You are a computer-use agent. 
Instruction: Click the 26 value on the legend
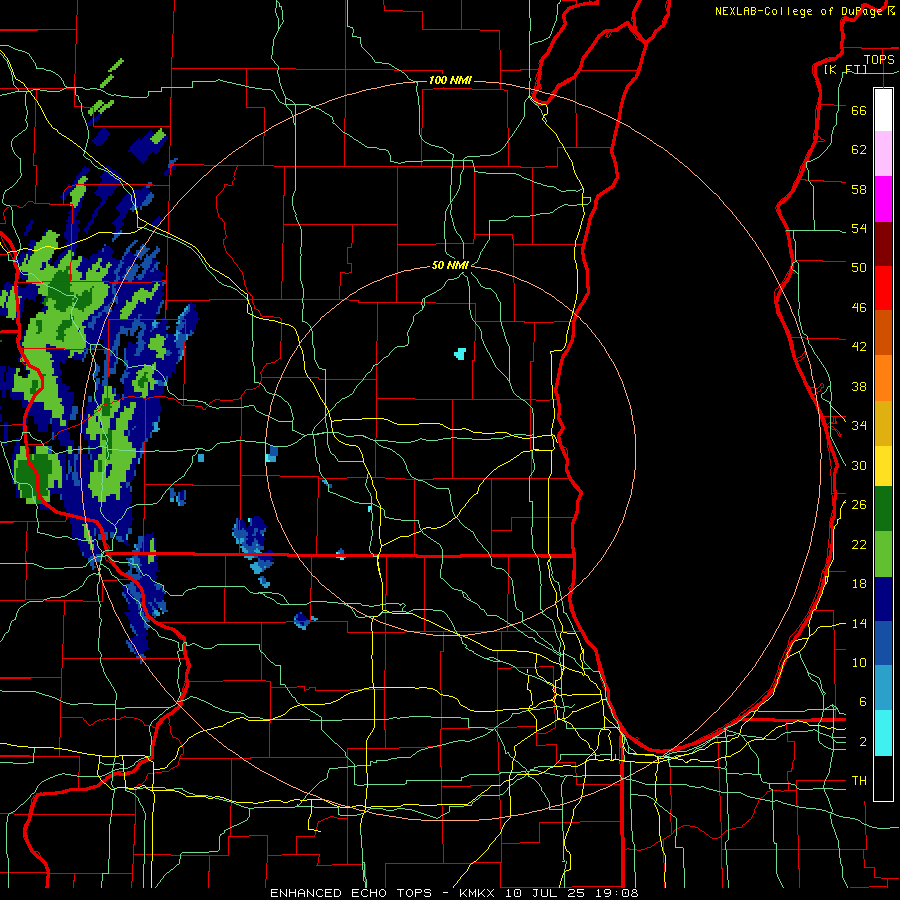(x=859, y=505)
